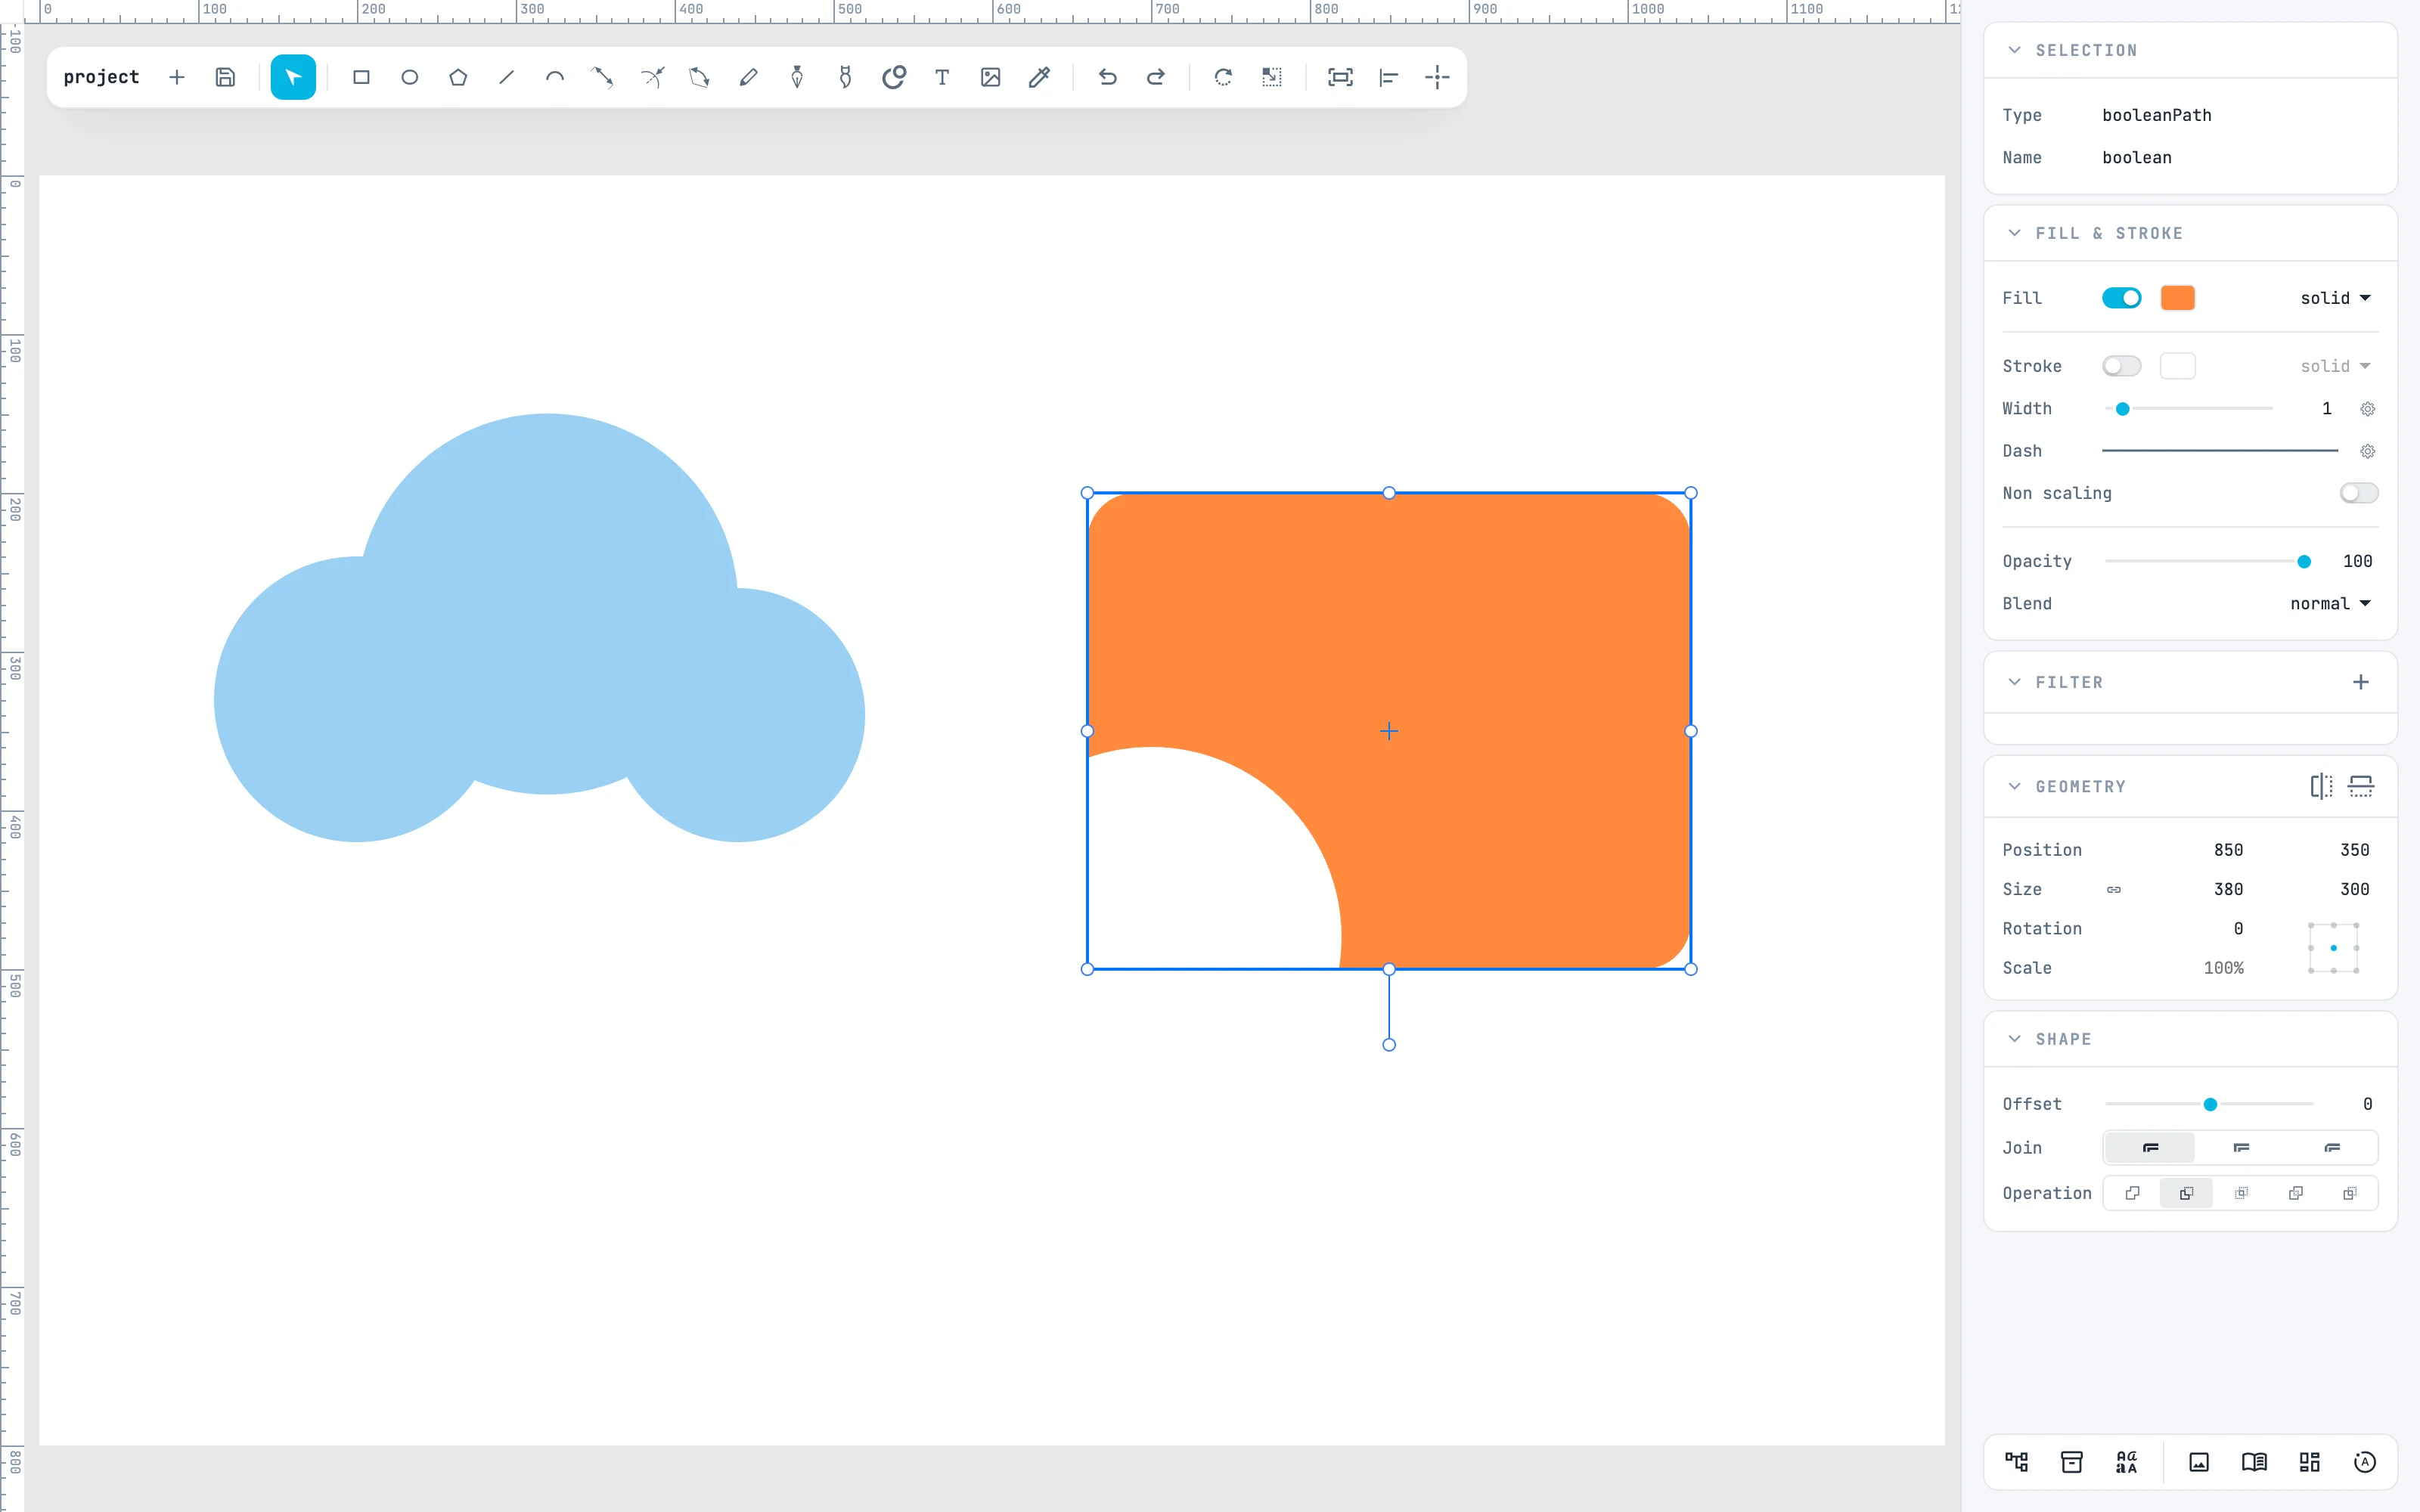This screenshot has height=1512, width=2420.
Task: Select the Eyedropper tool
Action: (x=1039, y=77)
